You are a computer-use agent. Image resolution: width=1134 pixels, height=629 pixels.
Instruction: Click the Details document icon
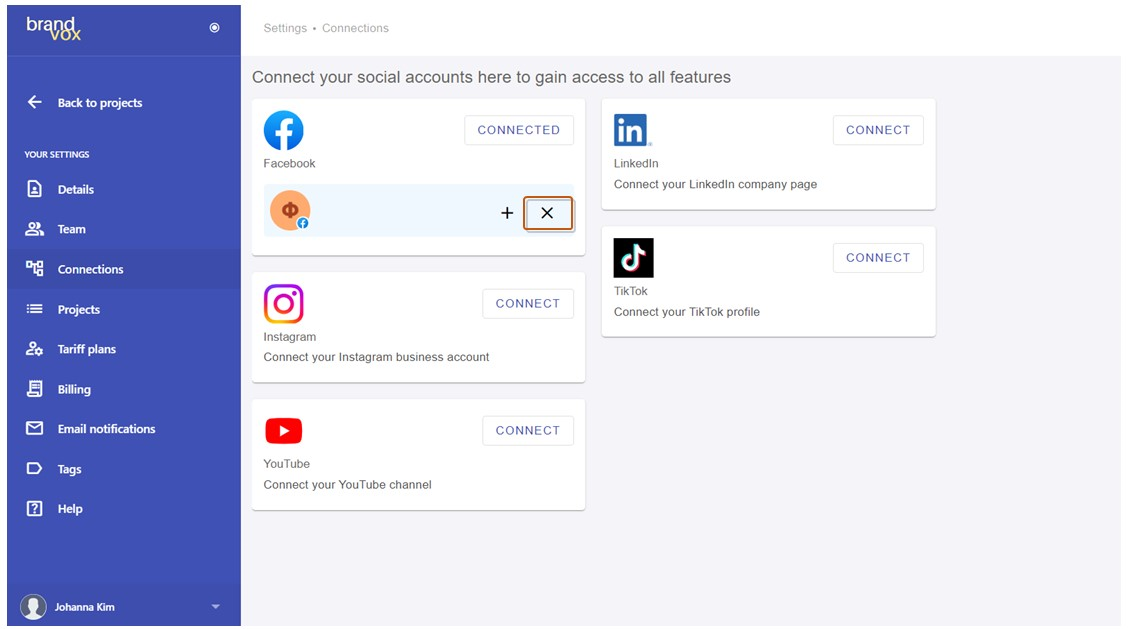click(34, 189)
